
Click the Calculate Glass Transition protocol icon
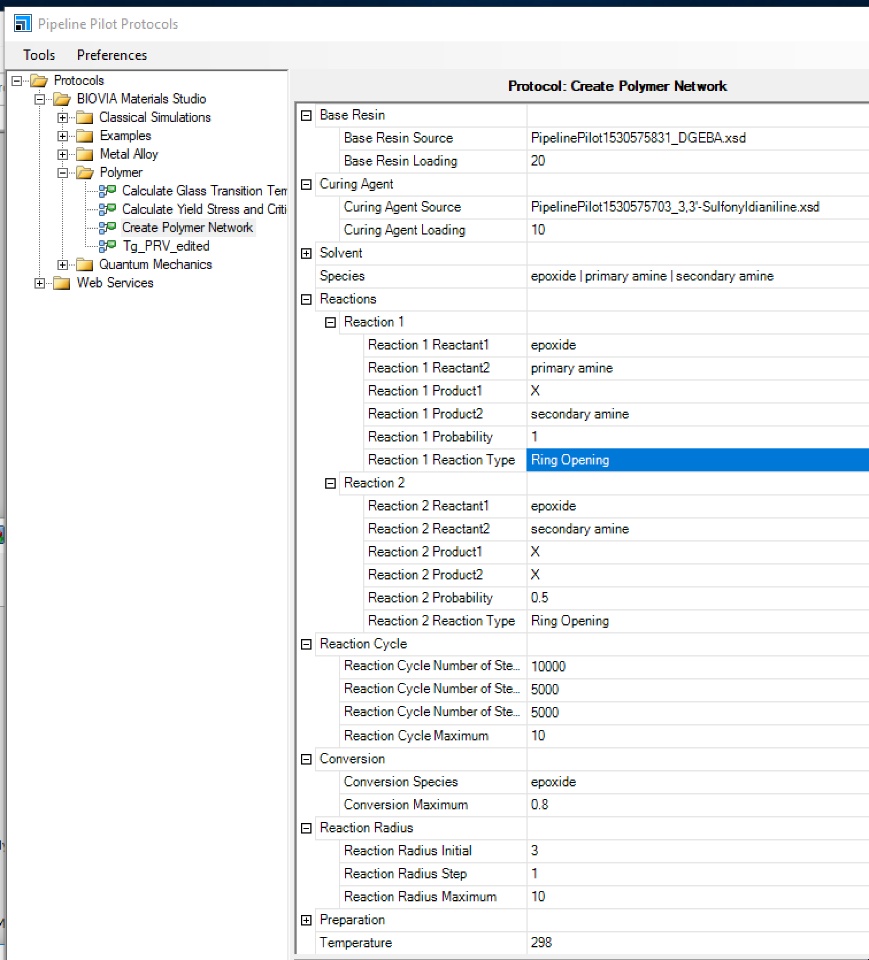click(x=108, y=191)
